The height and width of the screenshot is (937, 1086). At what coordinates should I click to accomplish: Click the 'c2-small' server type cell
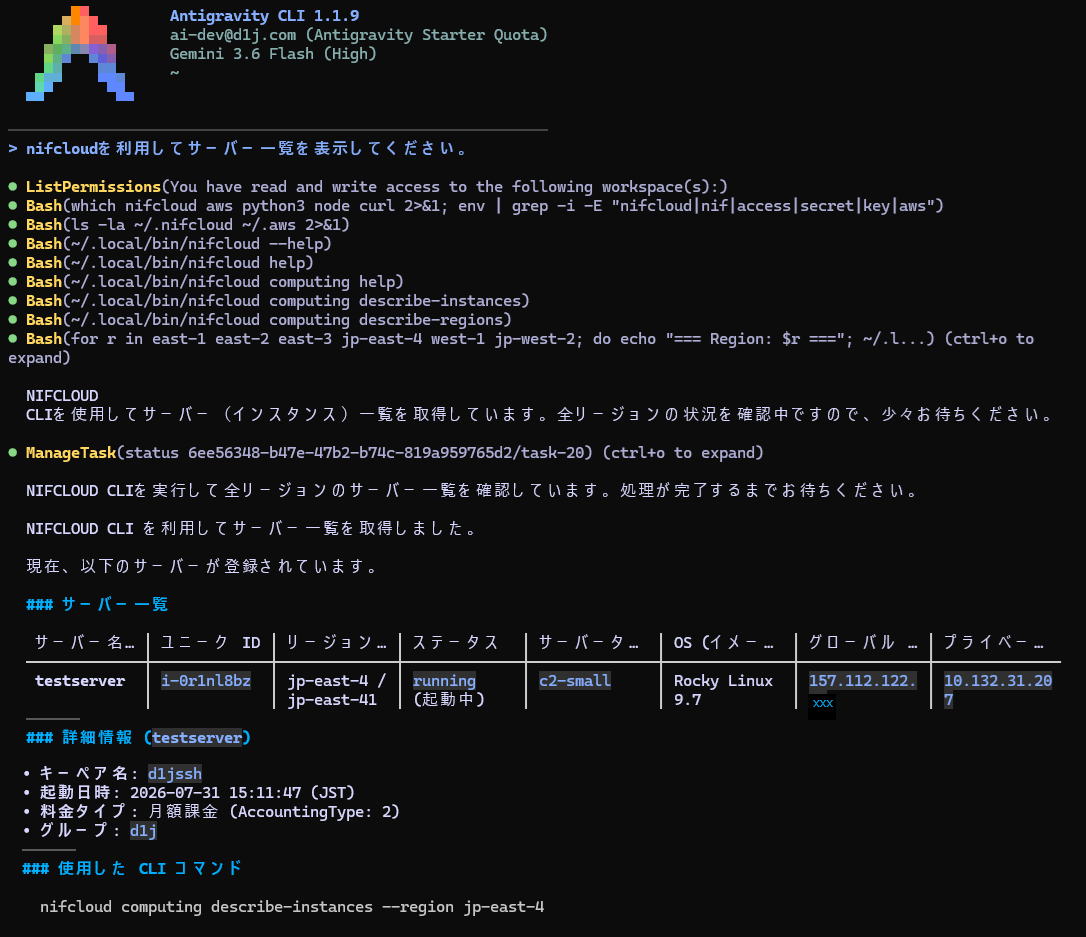click(575, 681)
